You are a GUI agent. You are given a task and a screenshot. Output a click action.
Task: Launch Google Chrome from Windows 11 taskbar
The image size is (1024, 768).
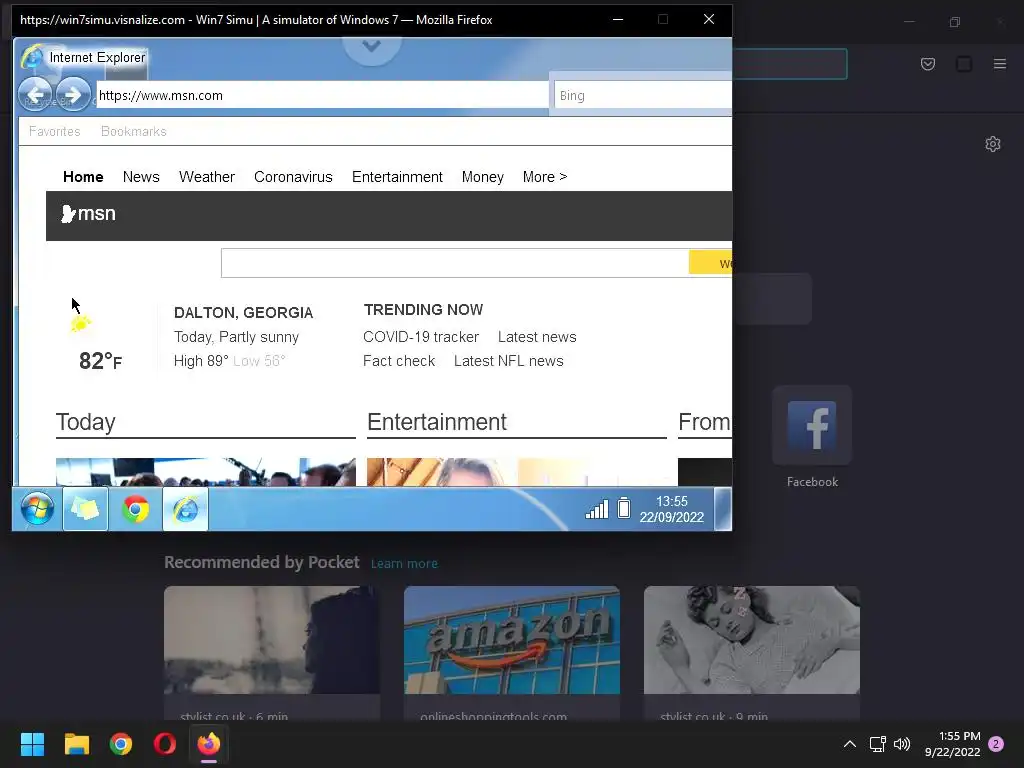(121, 744)
